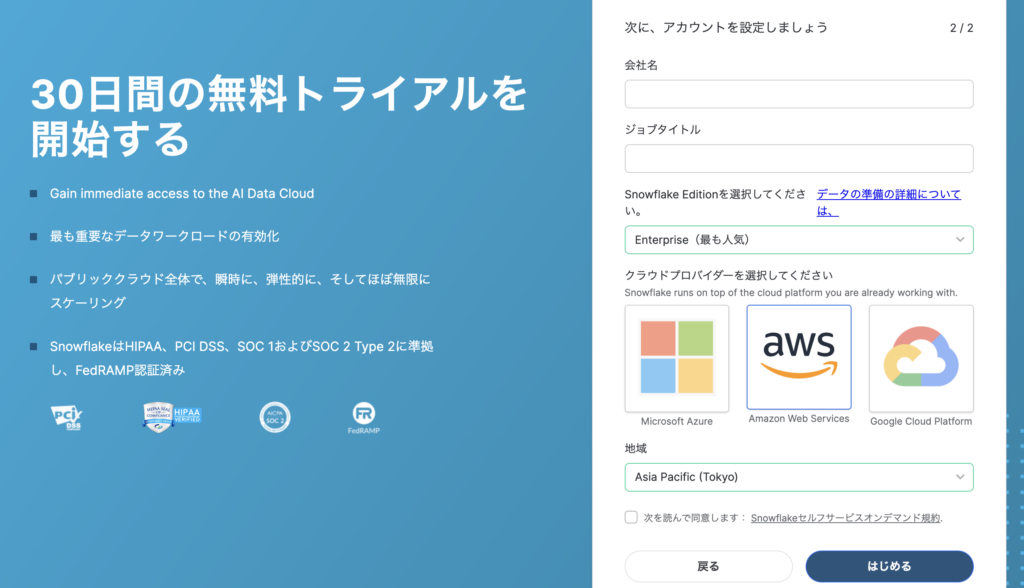The width and height of the screenshot is (1024, 588).
Task: Click the HIPAA compliance badge
Action: (172, 416)
